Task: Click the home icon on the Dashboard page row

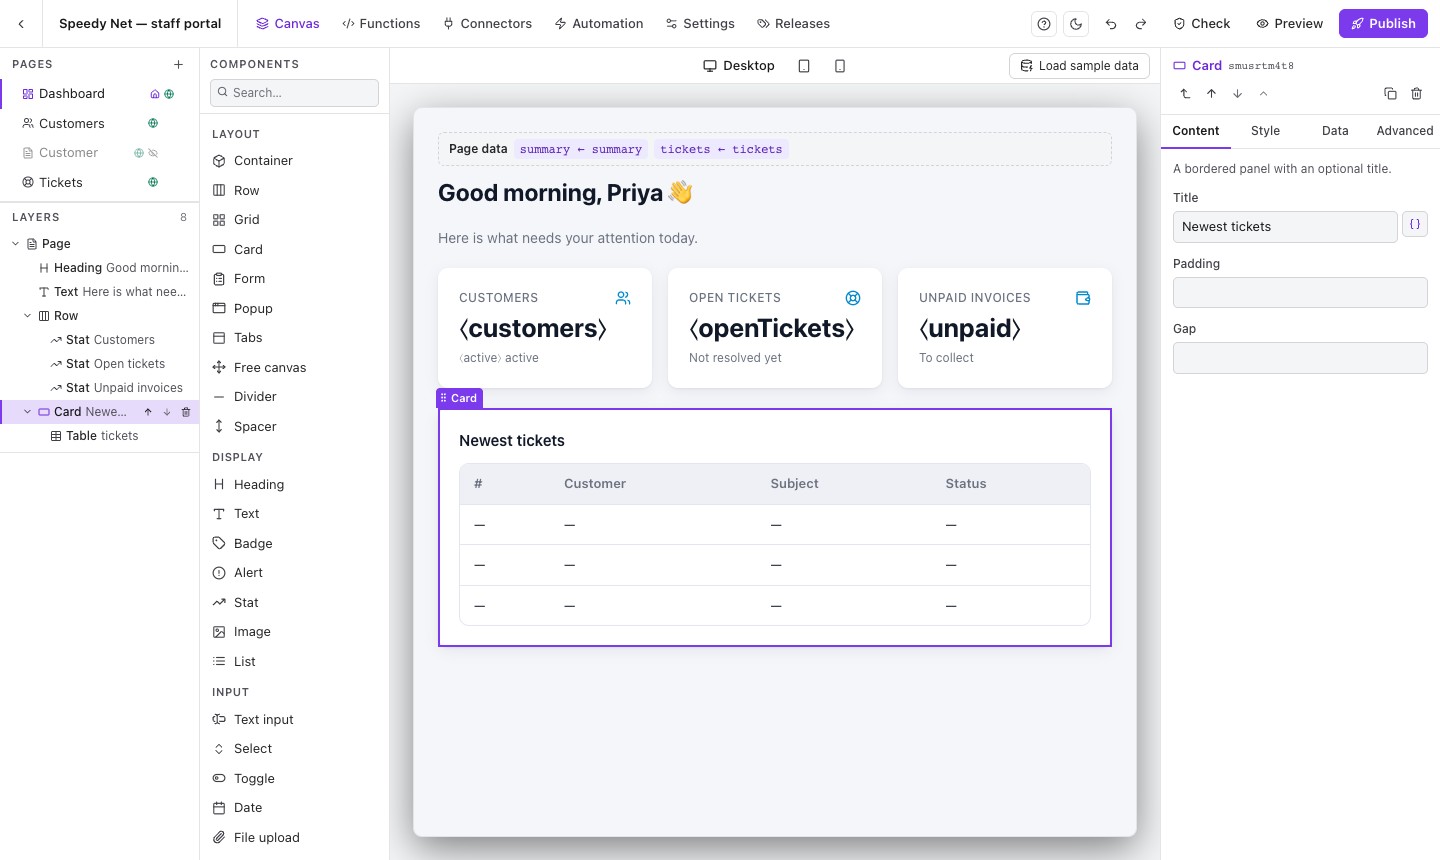Action: tap(155, 94)
